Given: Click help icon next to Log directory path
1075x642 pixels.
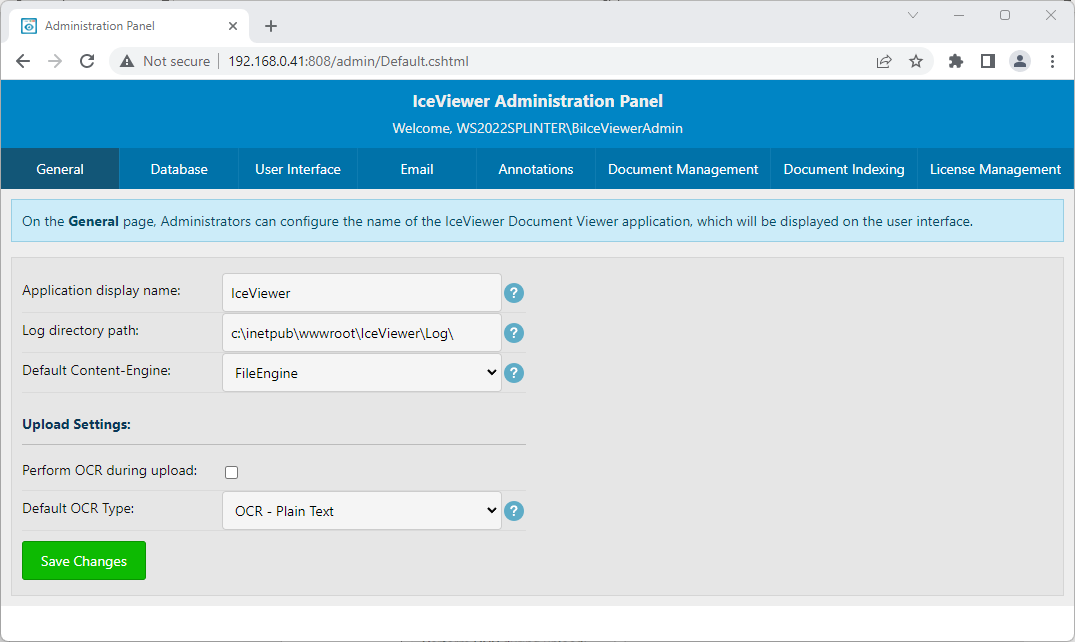Looking at the screenshot, I should [514, 333].
